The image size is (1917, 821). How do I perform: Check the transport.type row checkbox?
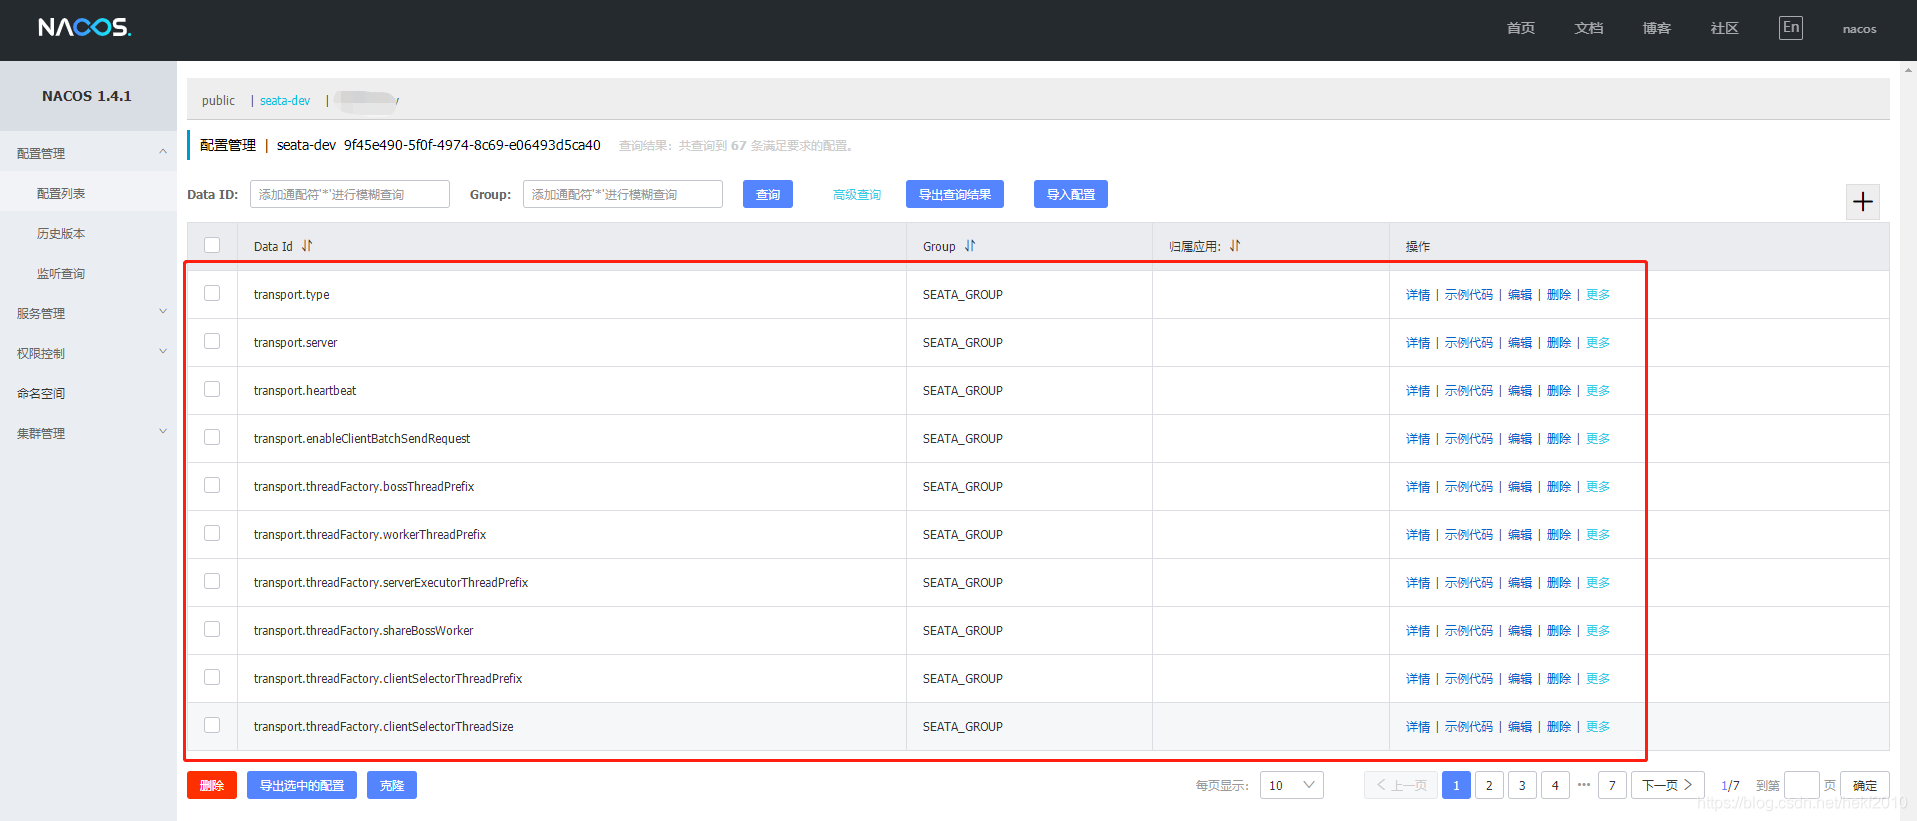[x=212, y=293]
